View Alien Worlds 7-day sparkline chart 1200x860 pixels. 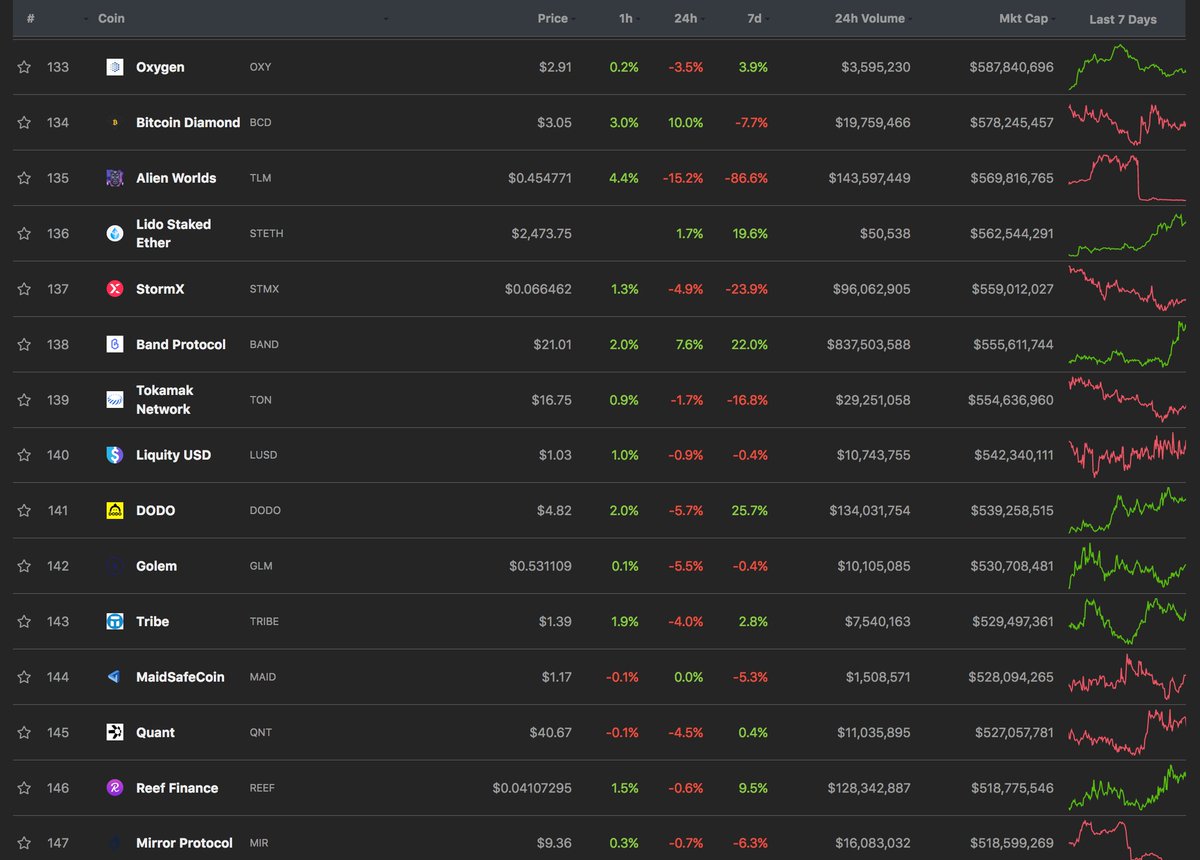tap(1127, 178)
